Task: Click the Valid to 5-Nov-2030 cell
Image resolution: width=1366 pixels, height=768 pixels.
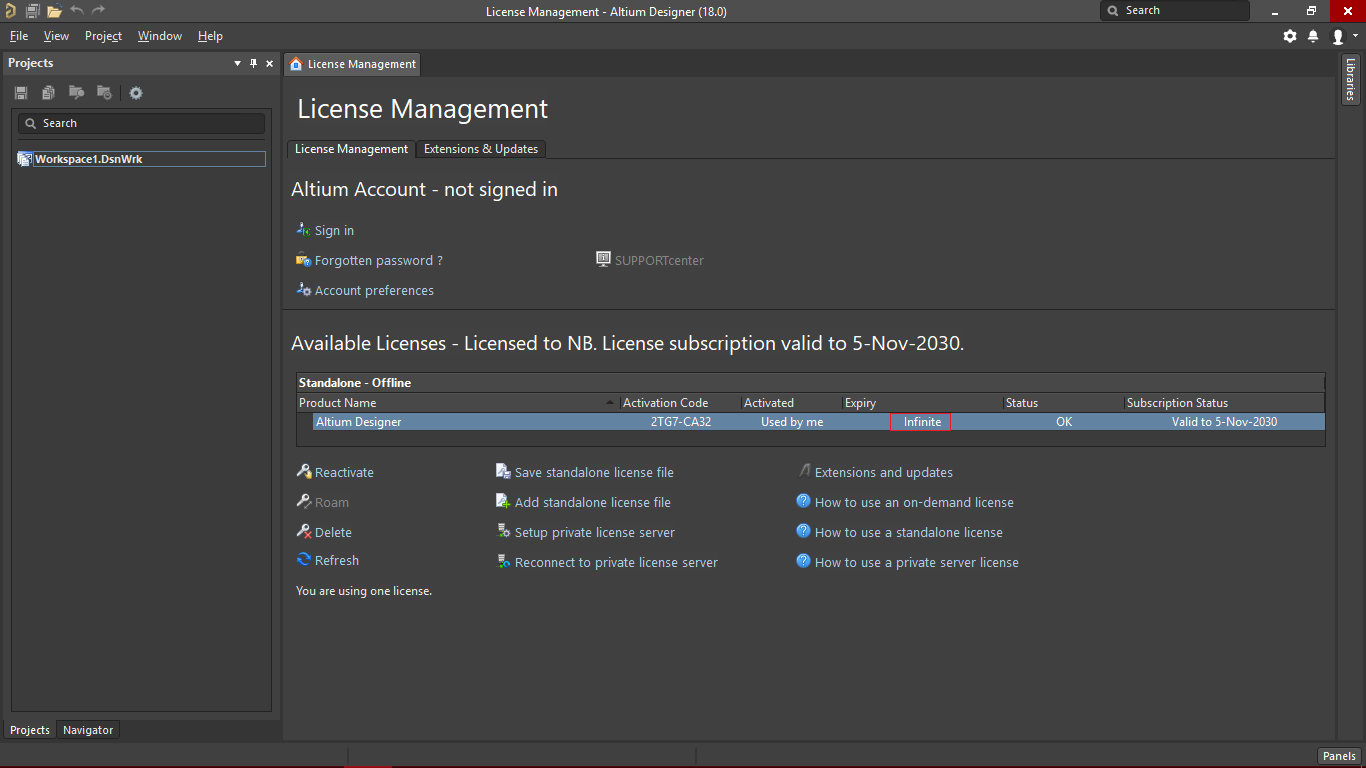Action: [x=1224, y=422]
